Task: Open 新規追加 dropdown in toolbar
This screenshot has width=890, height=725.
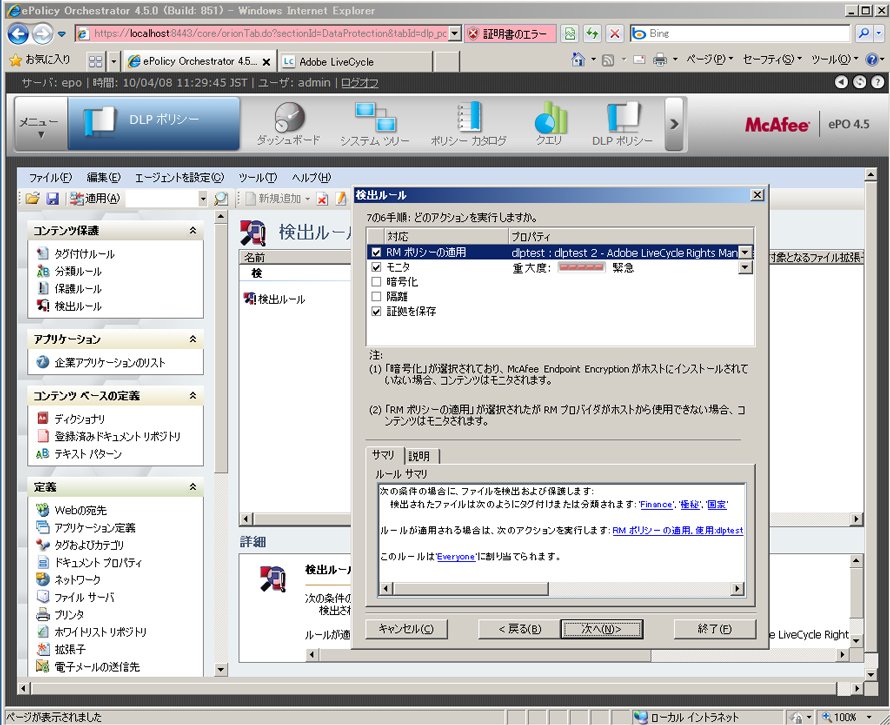Action: 279,199
